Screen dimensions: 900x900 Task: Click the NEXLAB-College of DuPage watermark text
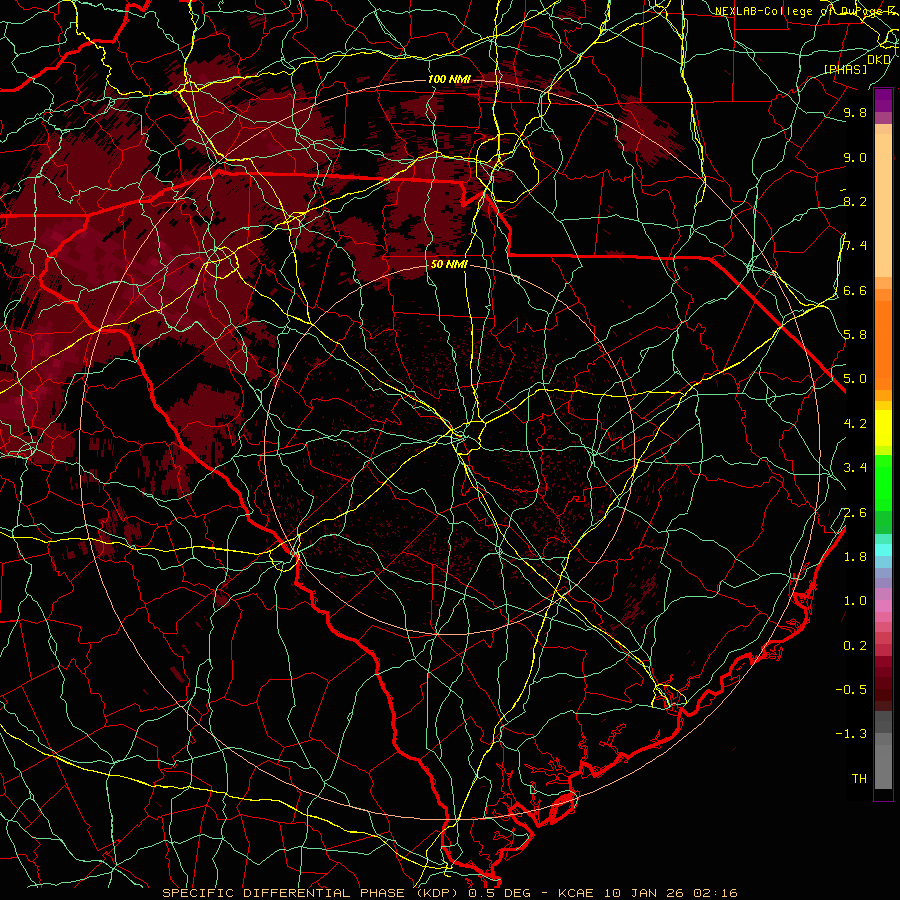pyautogui.click(x=806, y=11)
